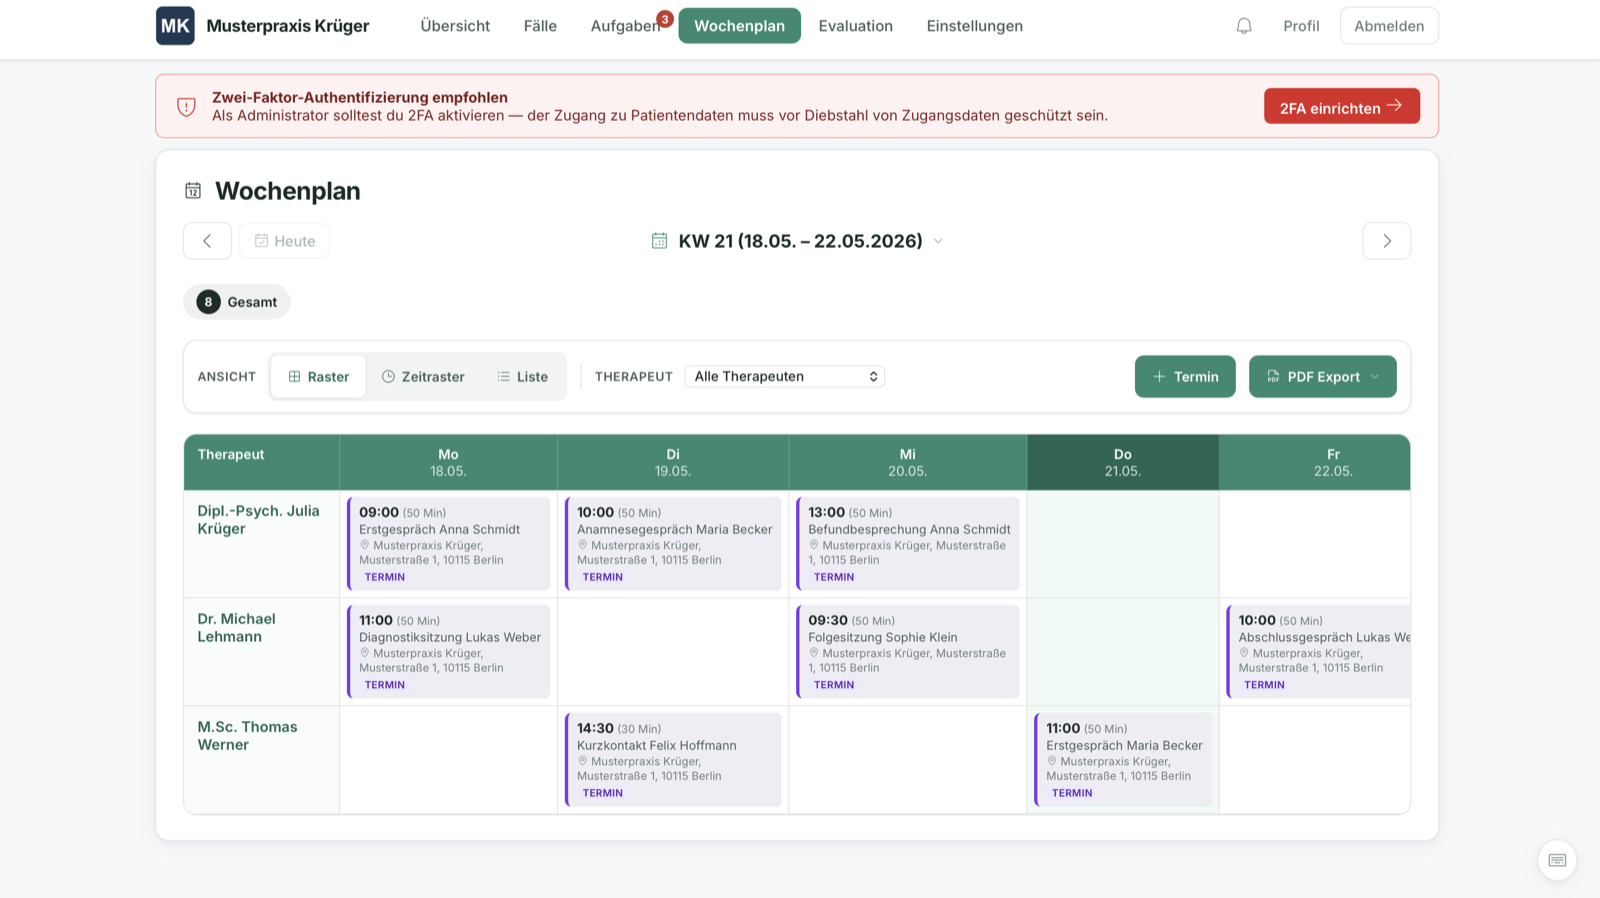Open Befundbesprechung Anna Schmidt appointment
The height and width of the screenshot is (898, 1600).
(908, 544)
